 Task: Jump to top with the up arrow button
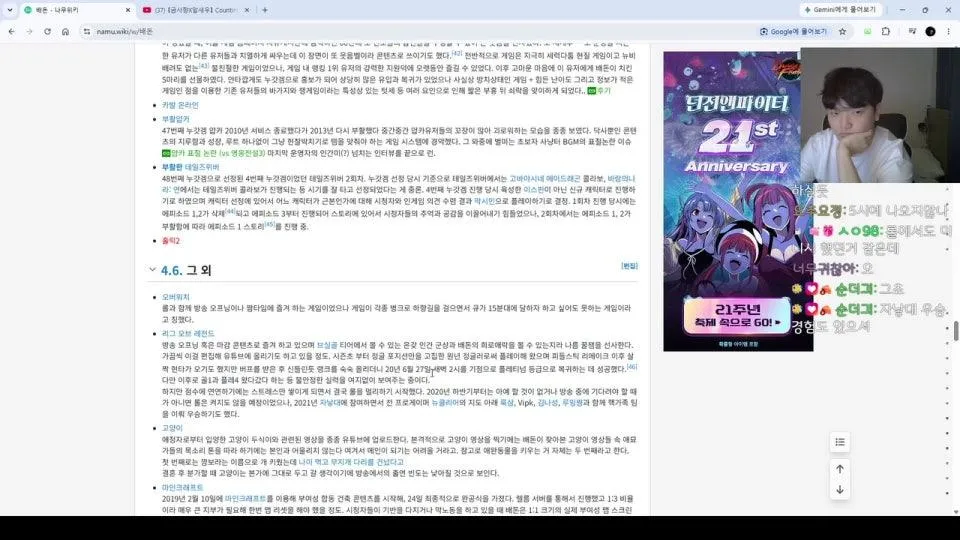pyautogui.click(x=839, y=469)
